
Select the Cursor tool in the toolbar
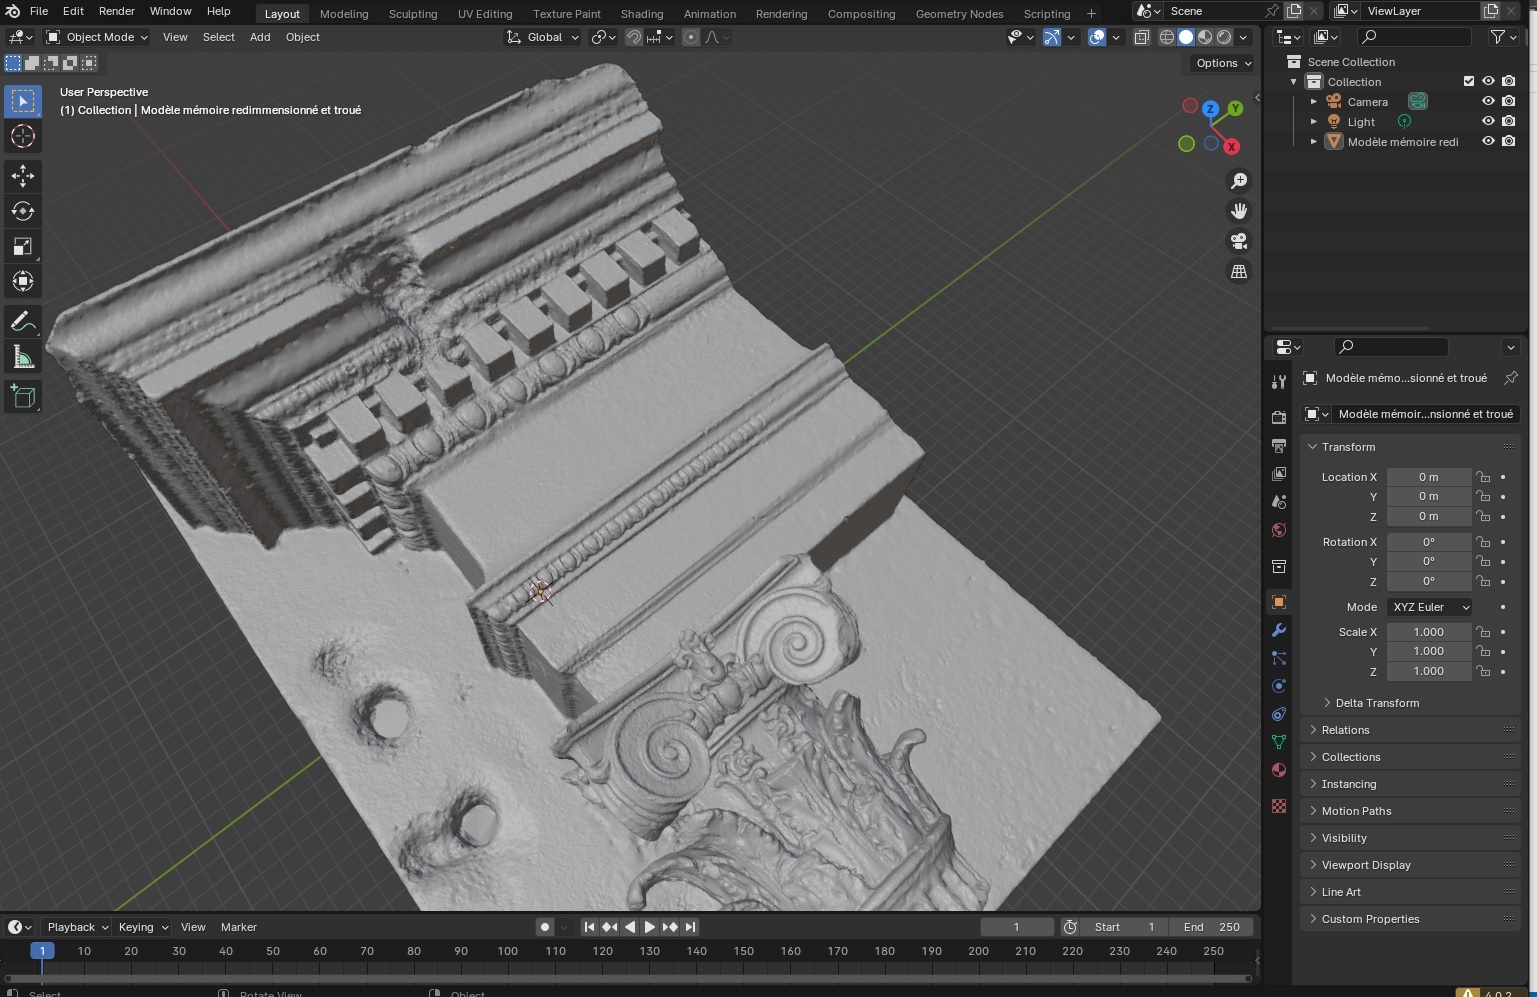tap(23, 137)
